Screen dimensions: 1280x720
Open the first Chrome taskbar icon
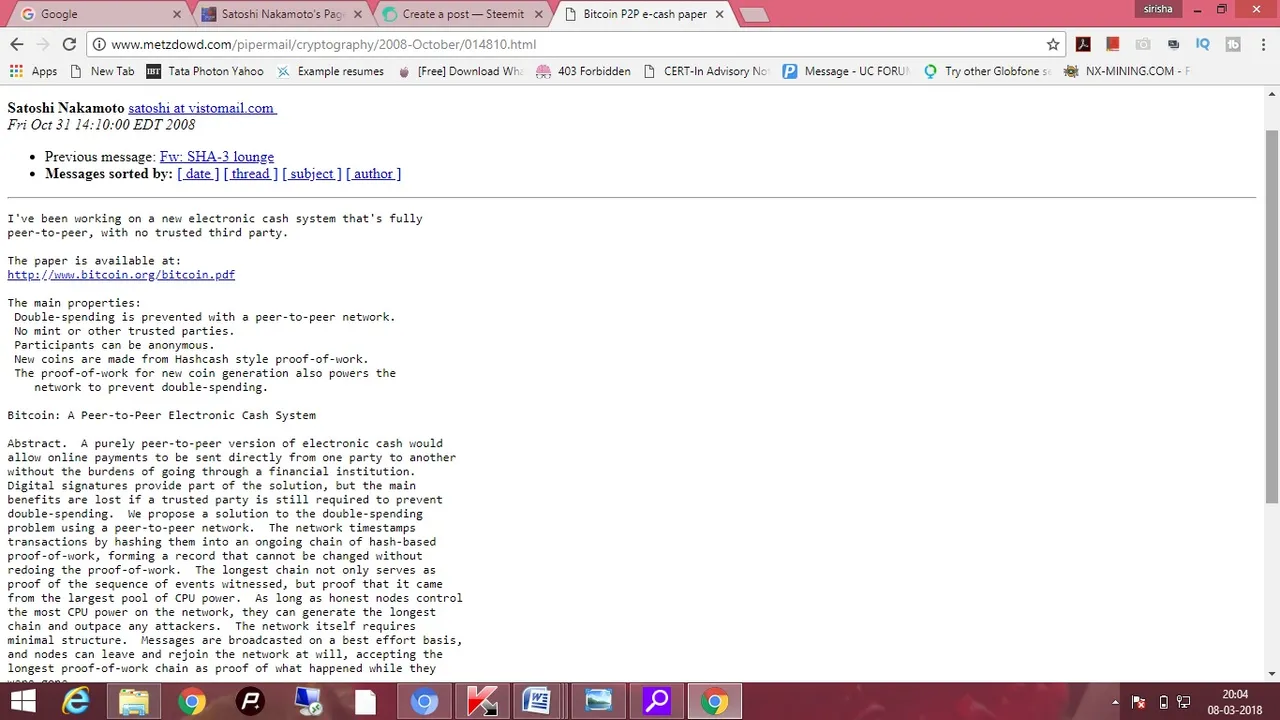click(191, 701)
